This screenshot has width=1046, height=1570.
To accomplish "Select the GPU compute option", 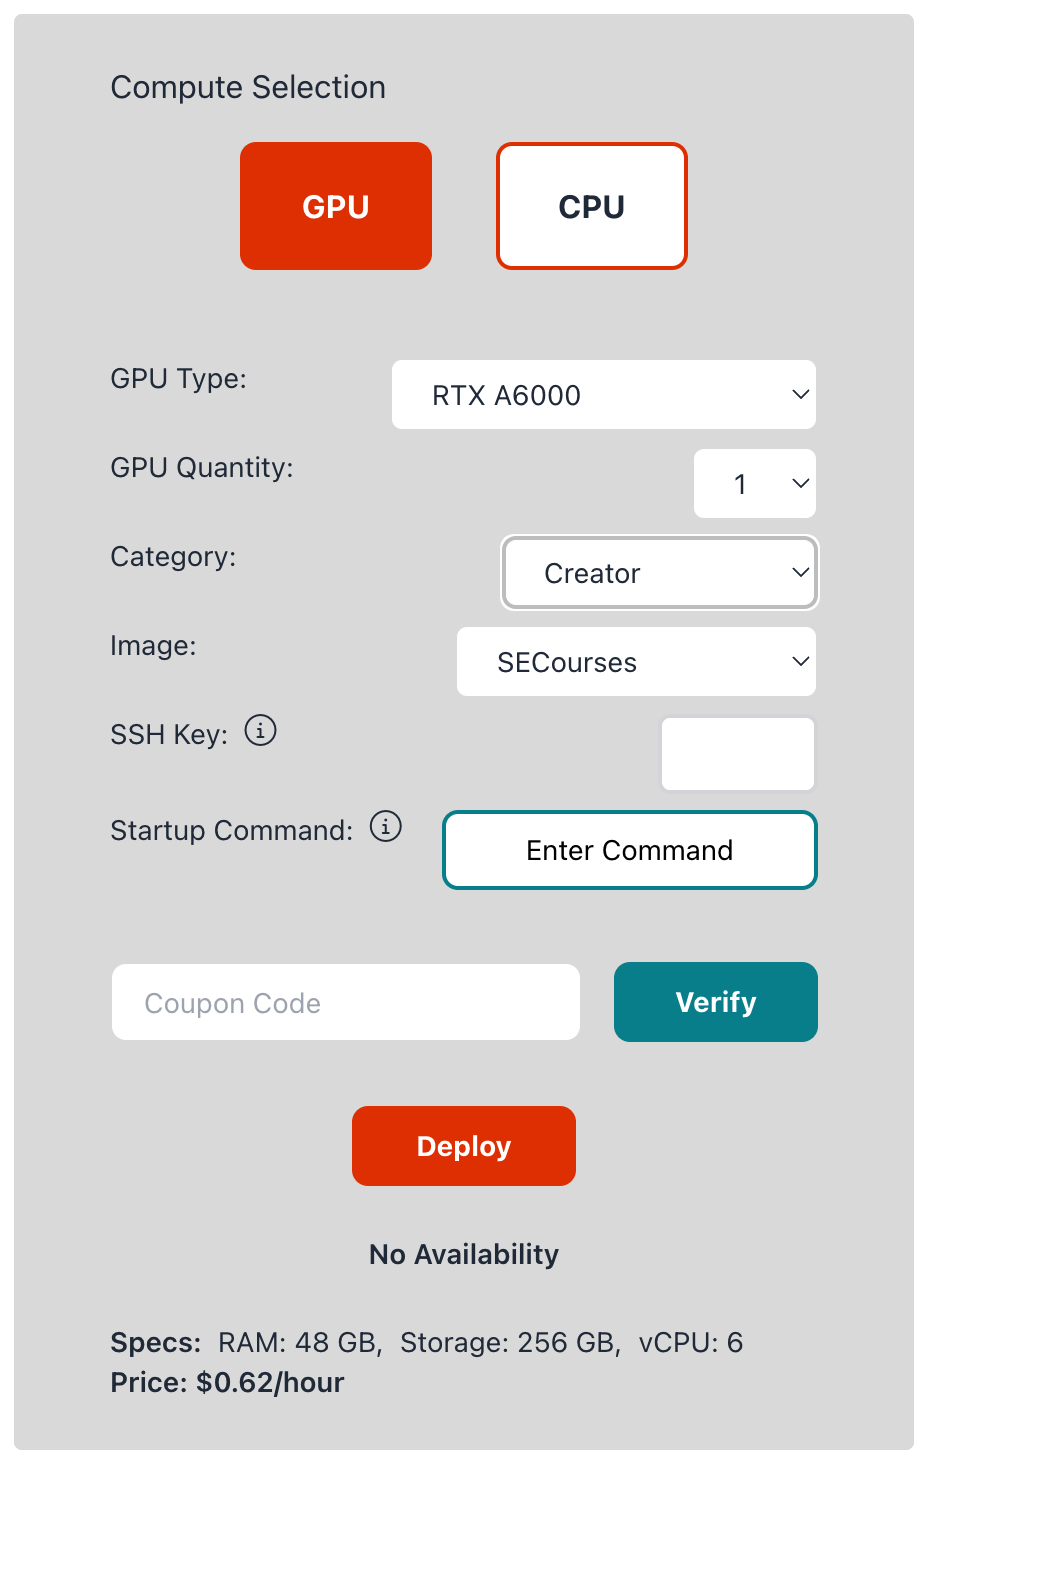I will tap(336, 206).
